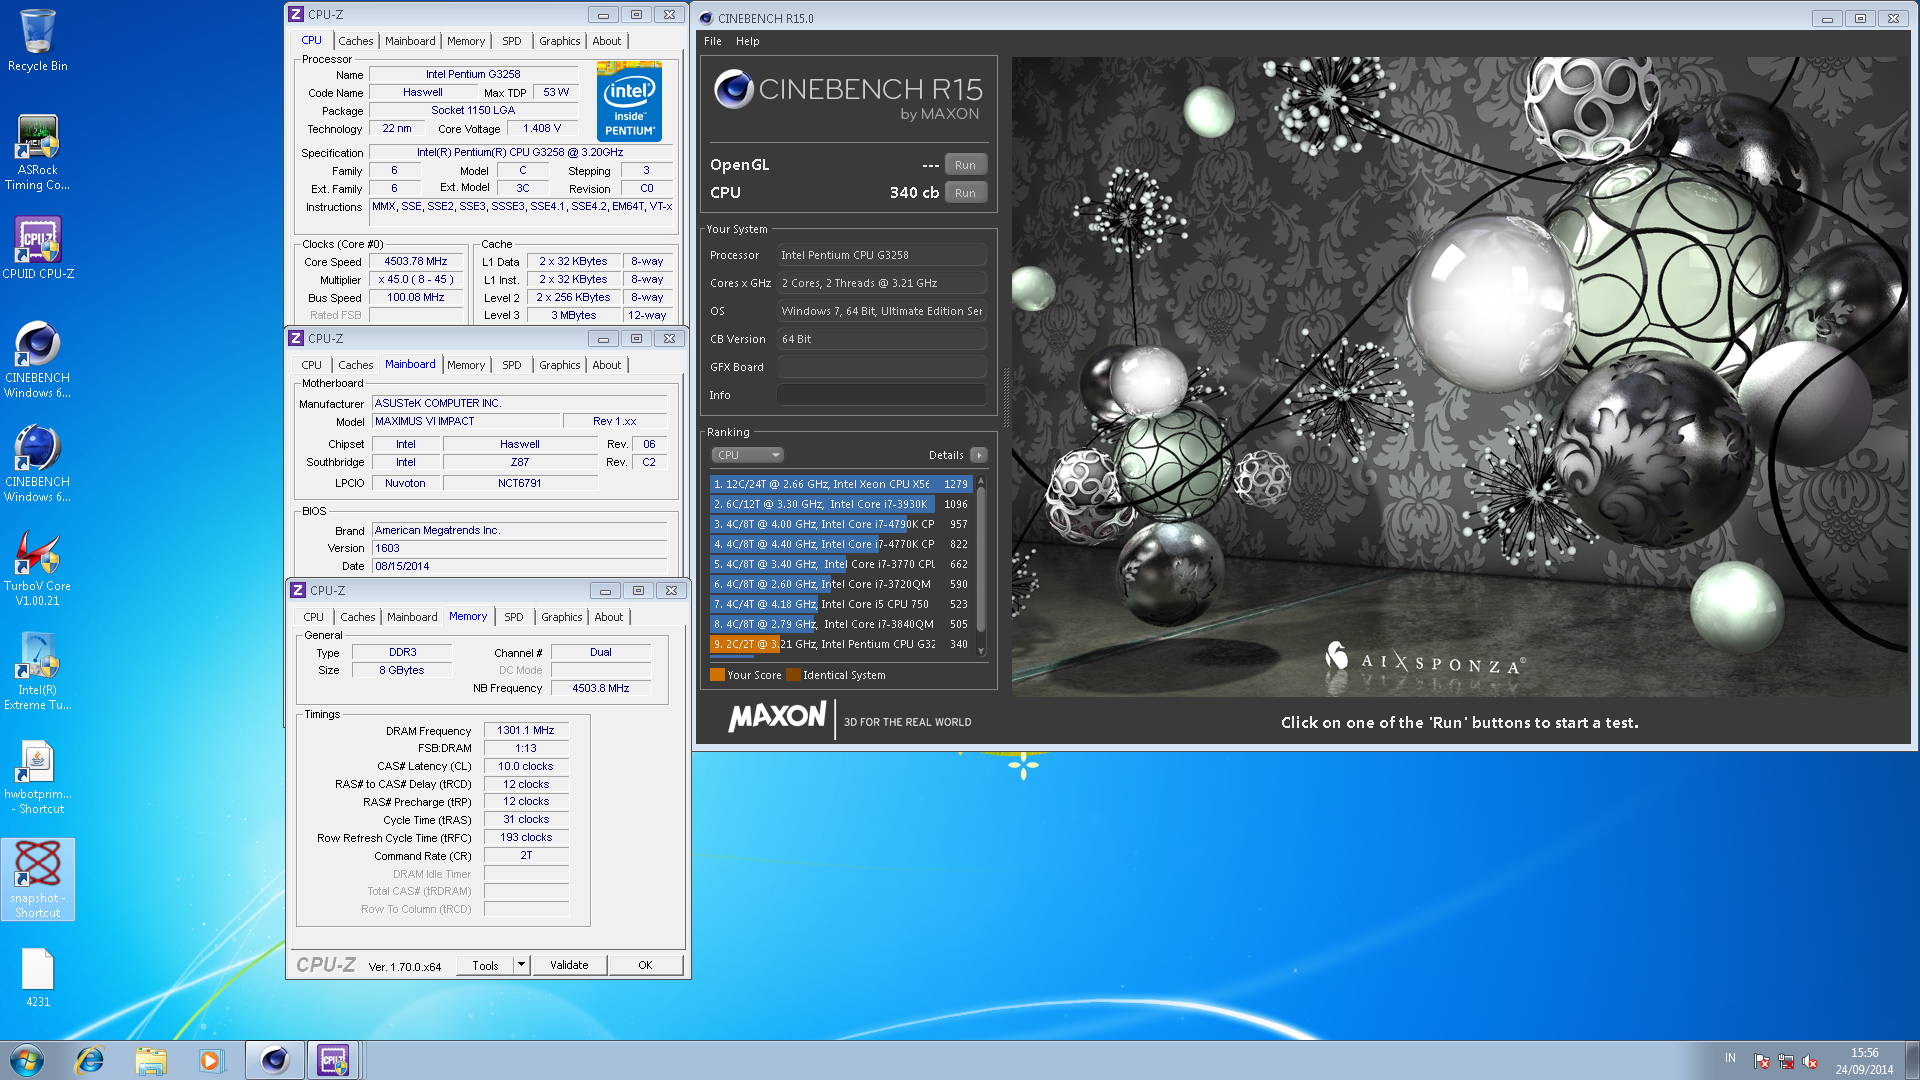1920x1080 pixels.
Task: Select 4C/8T @ 2.79 GHz i7-3840QM entry
Action: 841,624
